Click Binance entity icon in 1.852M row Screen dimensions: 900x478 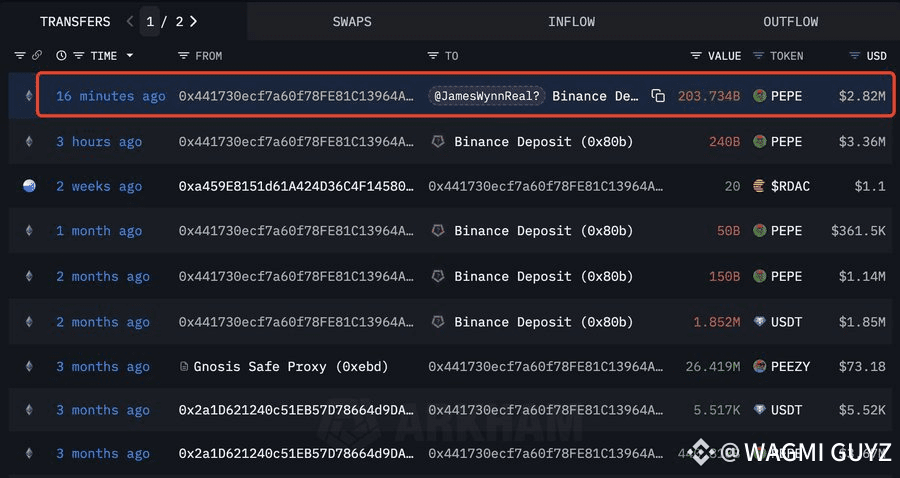[x=438, y=322]
